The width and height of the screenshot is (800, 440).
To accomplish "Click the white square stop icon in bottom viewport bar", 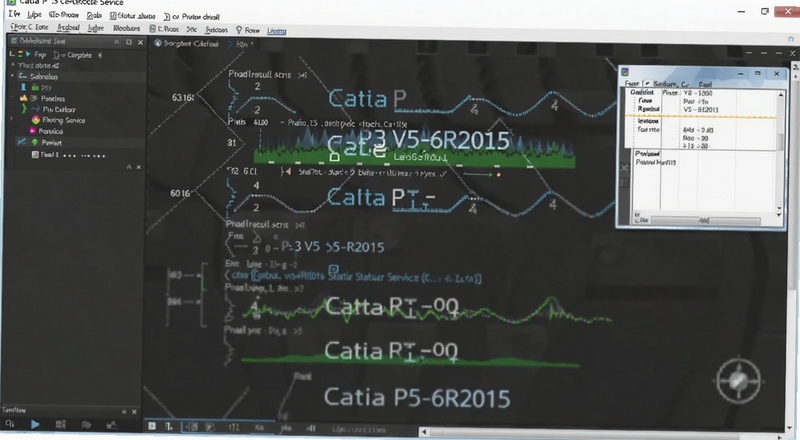I will click(x=152, y=426).
